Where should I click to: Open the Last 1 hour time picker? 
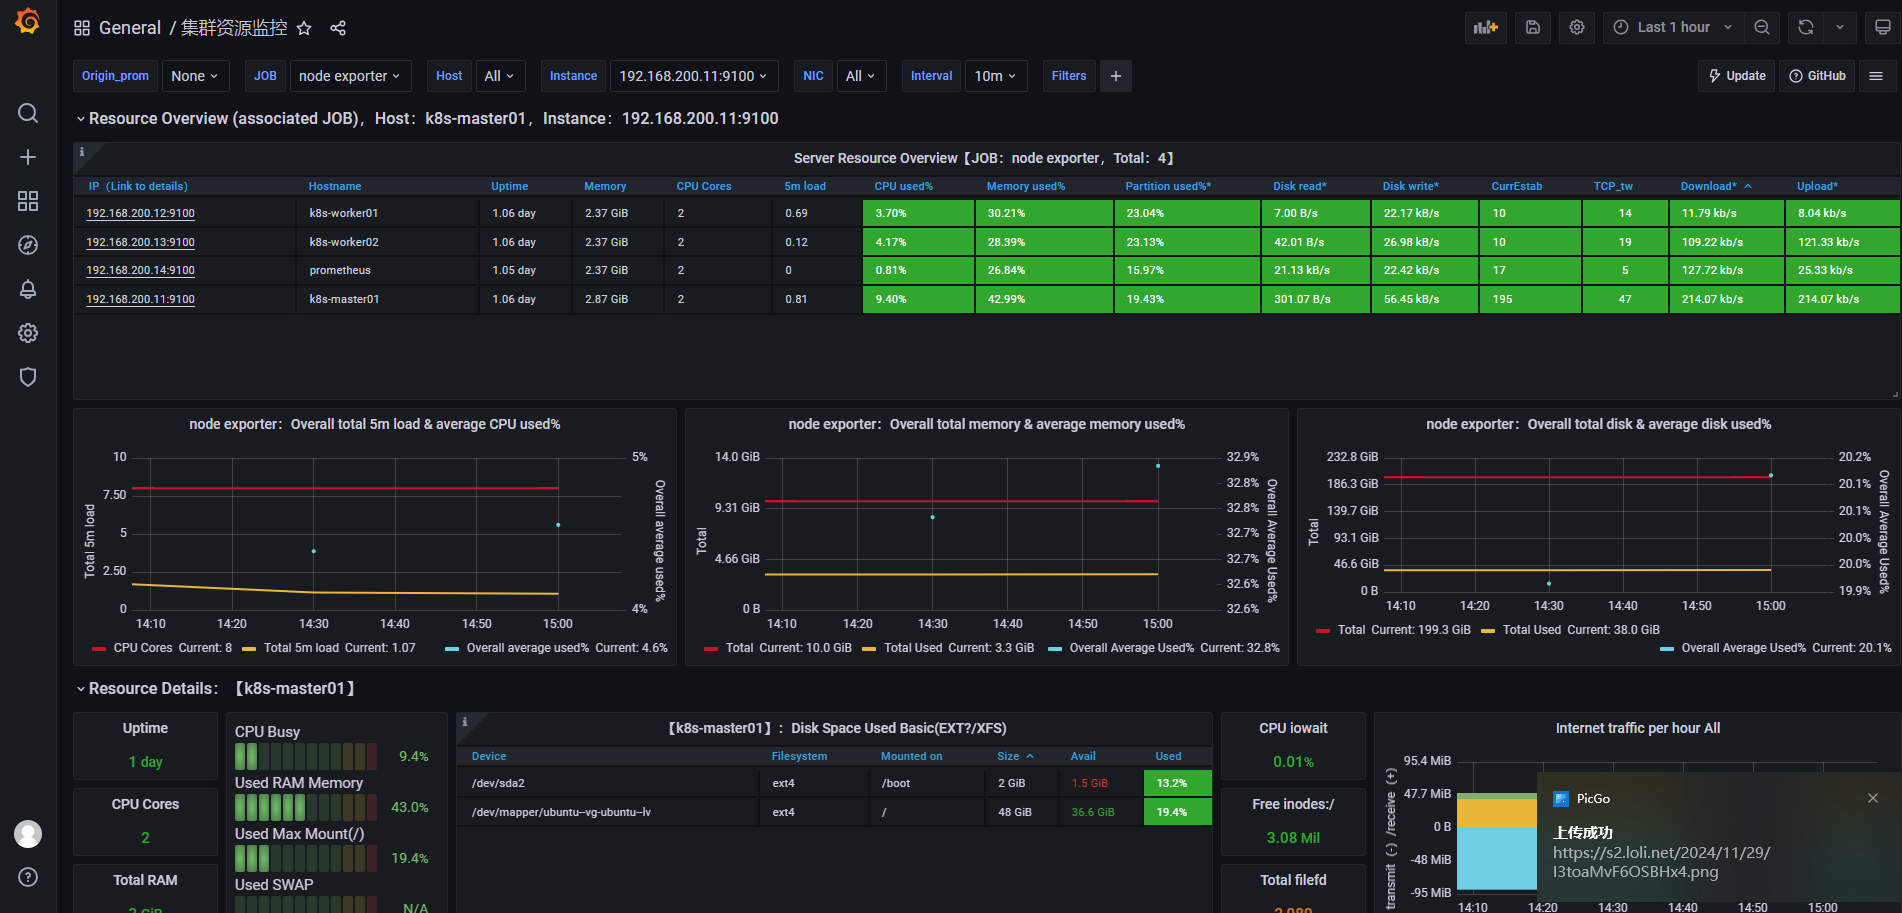pyautogui.click(x=1673, y=27)
